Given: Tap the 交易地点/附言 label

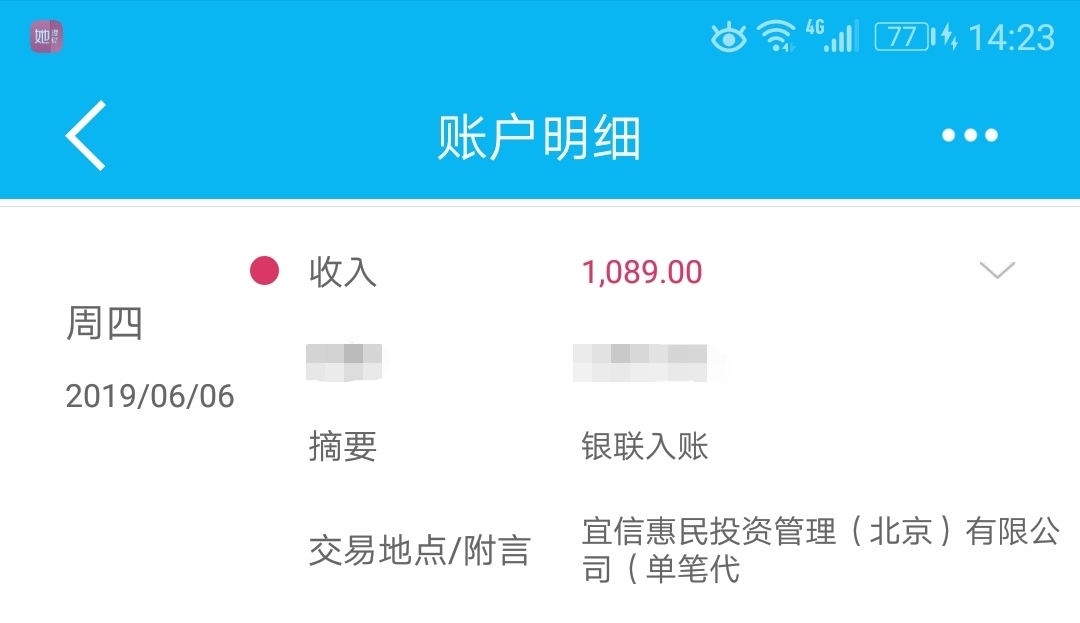Looking at the screenshot, I should click(x=419, y=551).
